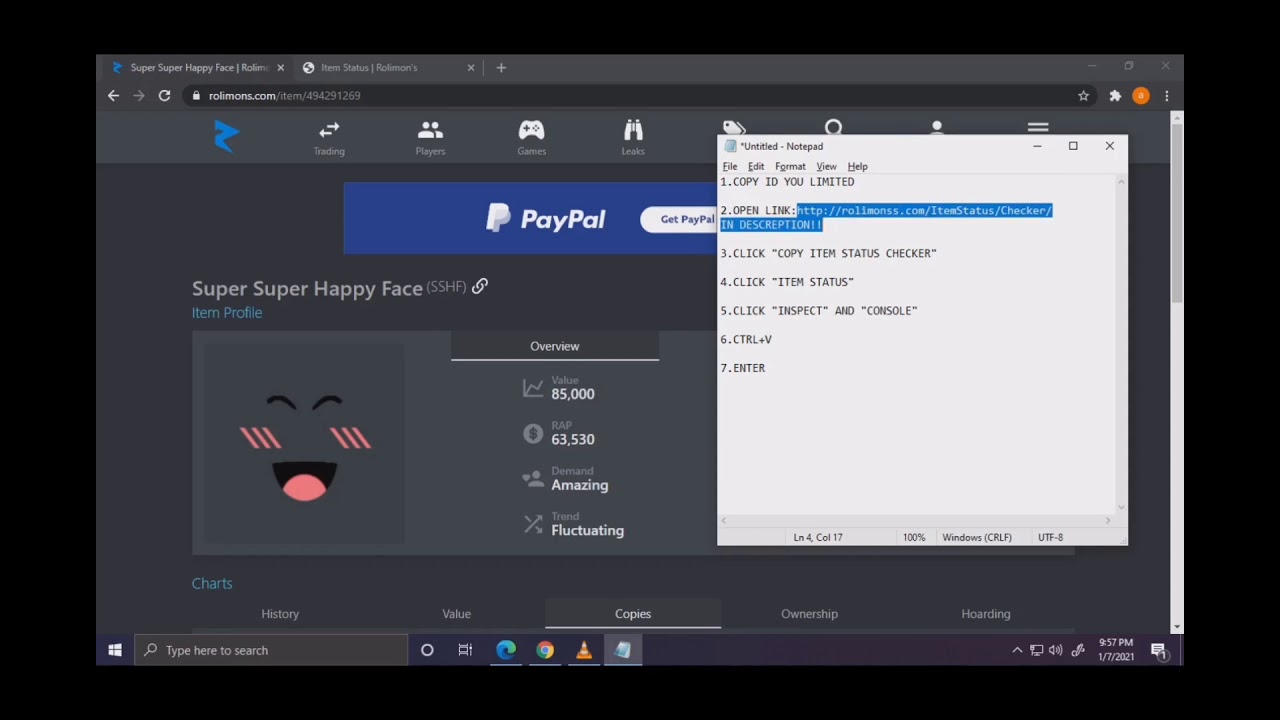Switch charts to Hoarding tab
The image size is (1280, 720).
(986, 614)
